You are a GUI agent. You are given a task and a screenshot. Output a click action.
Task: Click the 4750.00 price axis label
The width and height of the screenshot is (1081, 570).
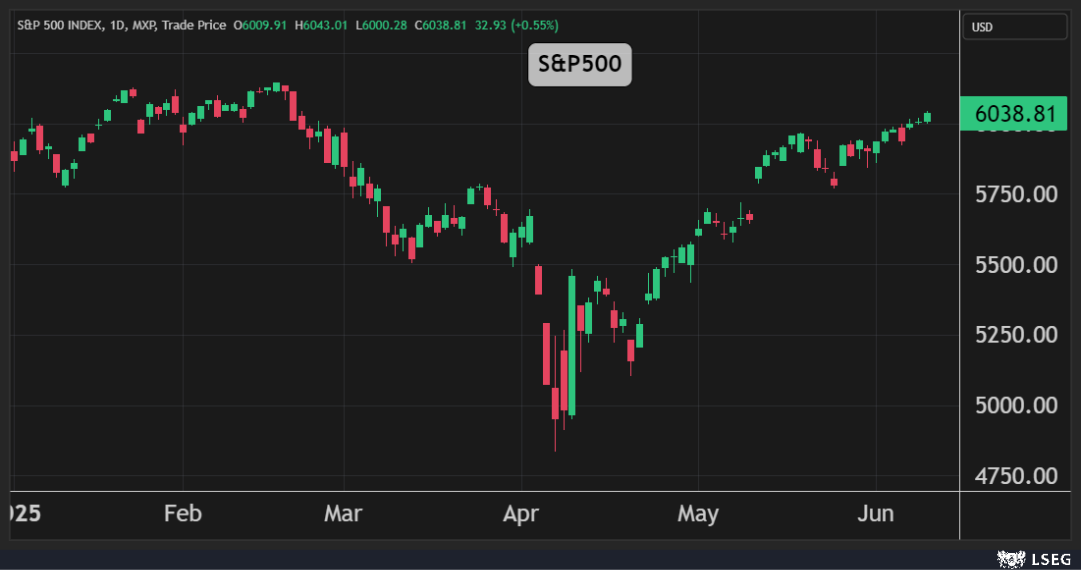coord(1016,476)
